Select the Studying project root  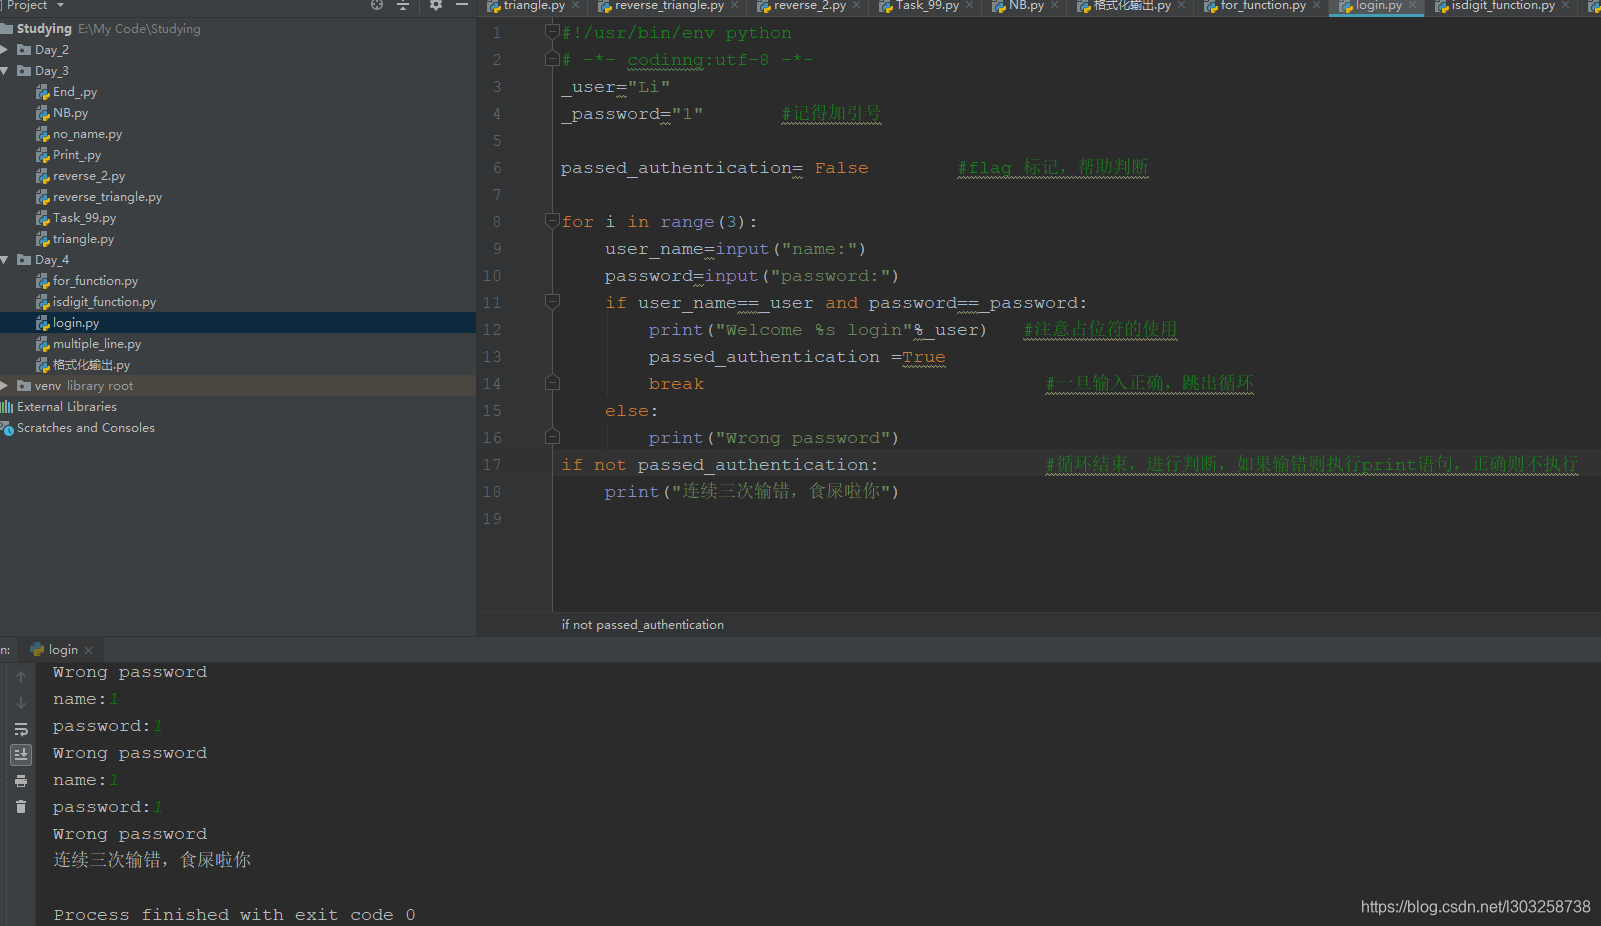pos(44,29)
